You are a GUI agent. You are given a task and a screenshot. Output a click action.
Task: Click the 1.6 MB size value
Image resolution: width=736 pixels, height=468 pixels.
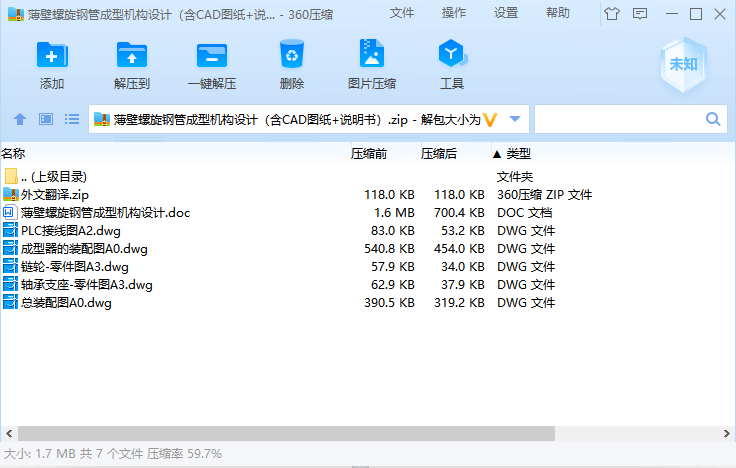pos(394,213)
